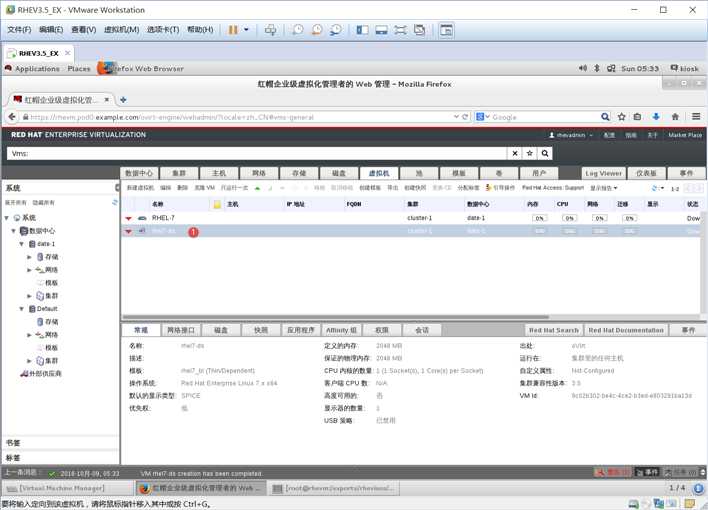This screenshot has width=708, height=510.
Task: Click the Red Hat Access: Support button
Action: click(553, 187)
